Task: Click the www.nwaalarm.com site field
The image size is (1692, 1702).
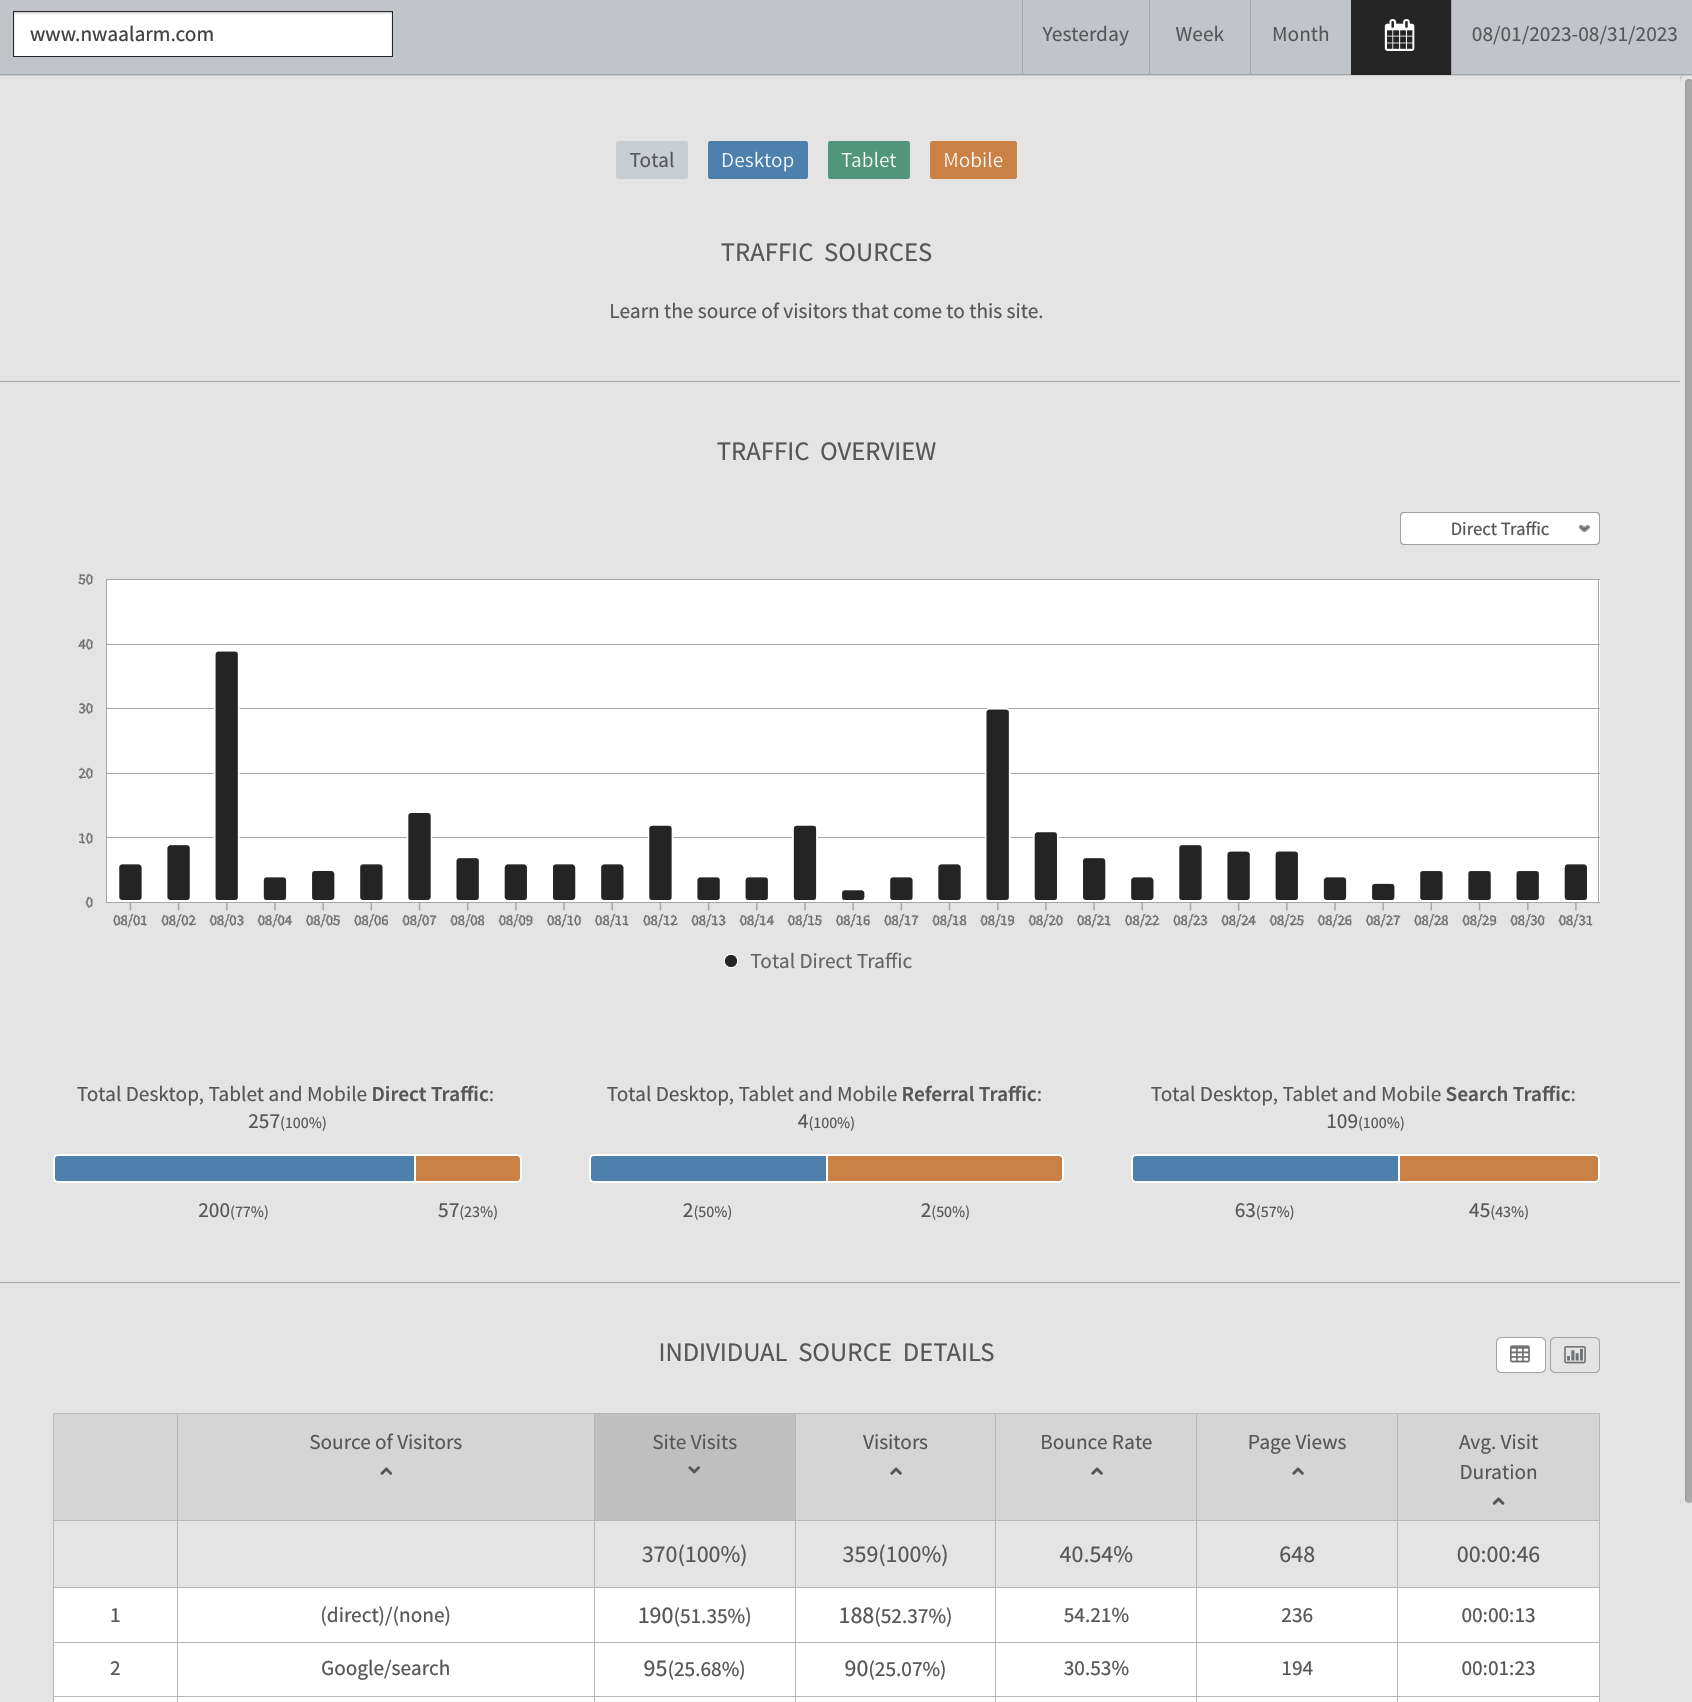Action: pyautogui.click(x=203, y=34)
